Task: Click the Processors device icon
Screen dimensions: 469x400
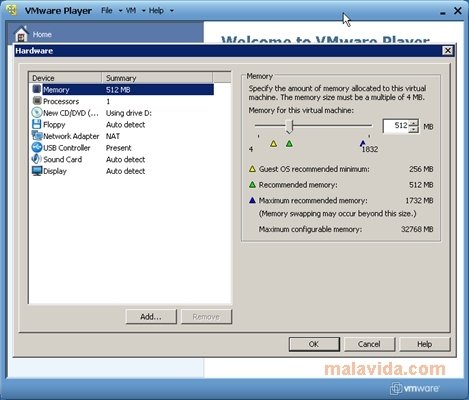Action: click(x=37, y=101)
